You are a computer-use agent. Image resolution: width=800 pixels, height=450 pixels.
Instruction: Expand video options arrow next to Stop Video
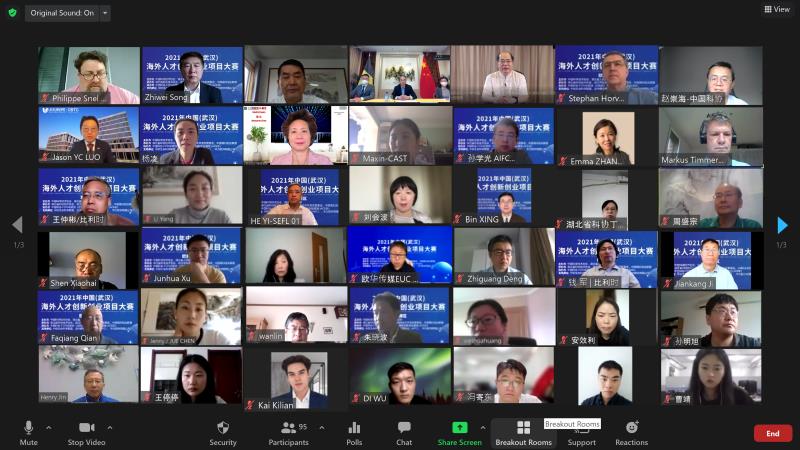pyautogui.click(x=110, y=428)
